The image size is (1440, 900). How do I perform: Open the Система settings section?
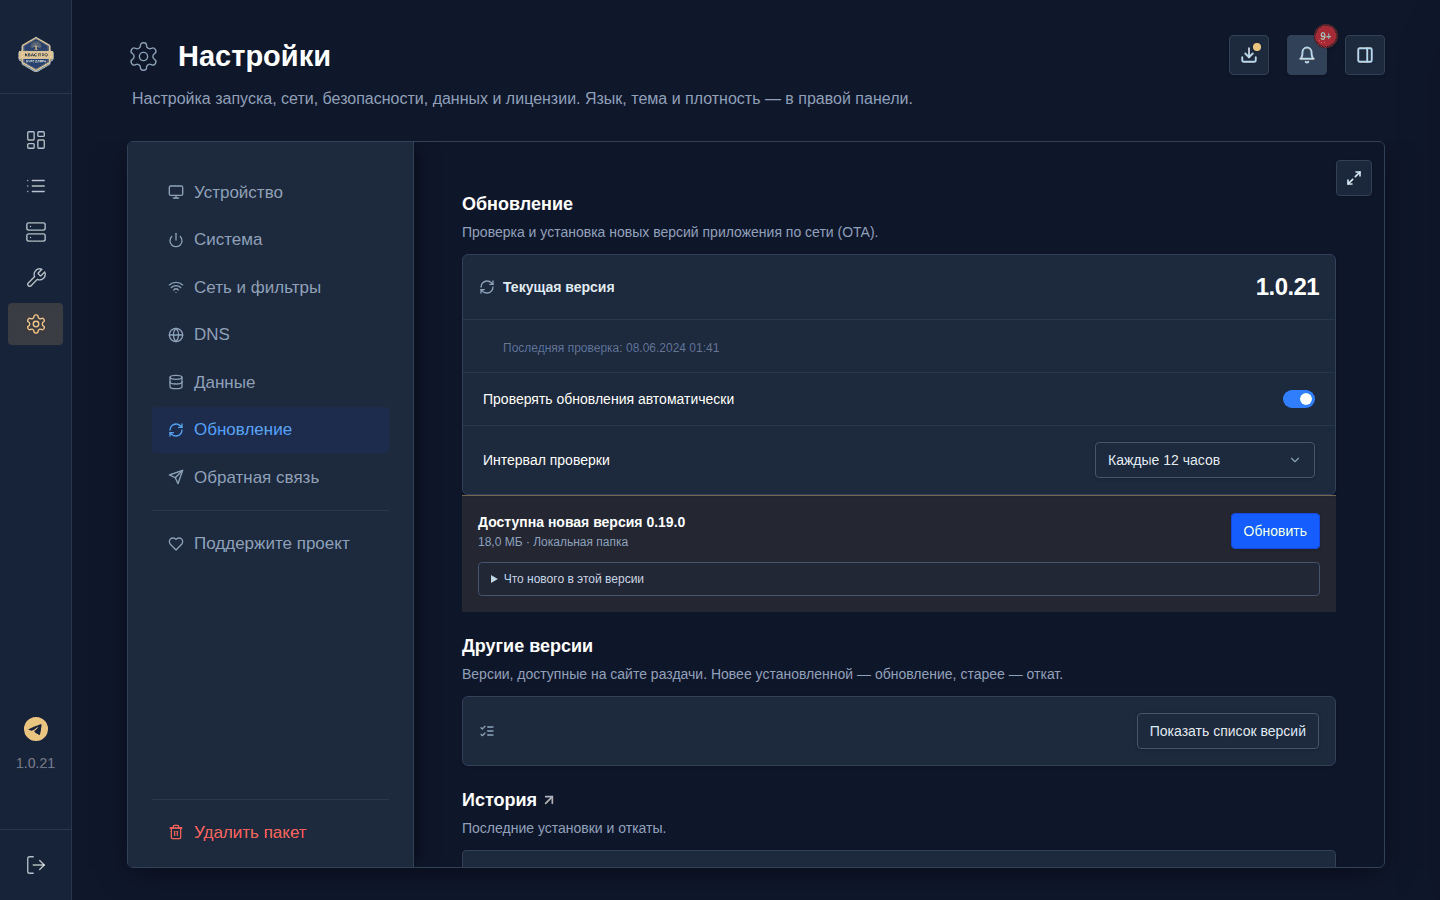pos(270,240)
